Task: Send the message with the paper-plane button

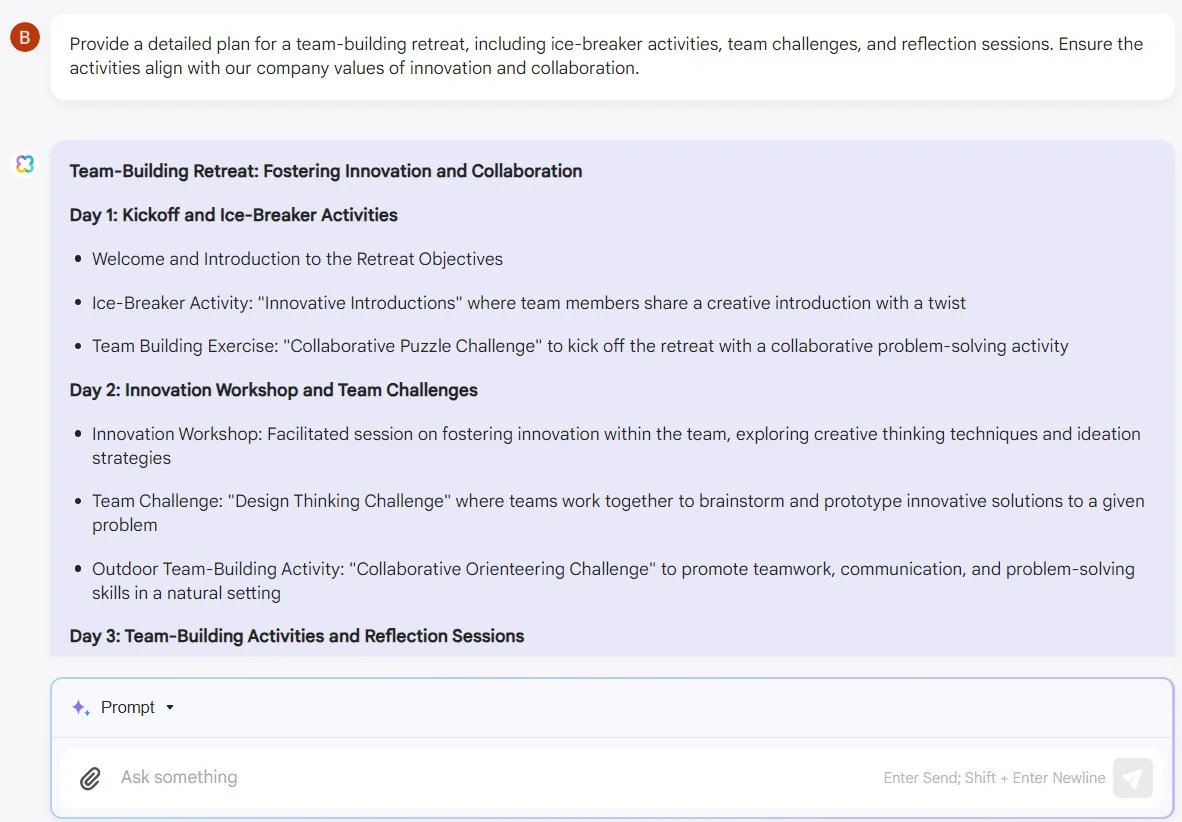Action: click(x=1132, y=778)
